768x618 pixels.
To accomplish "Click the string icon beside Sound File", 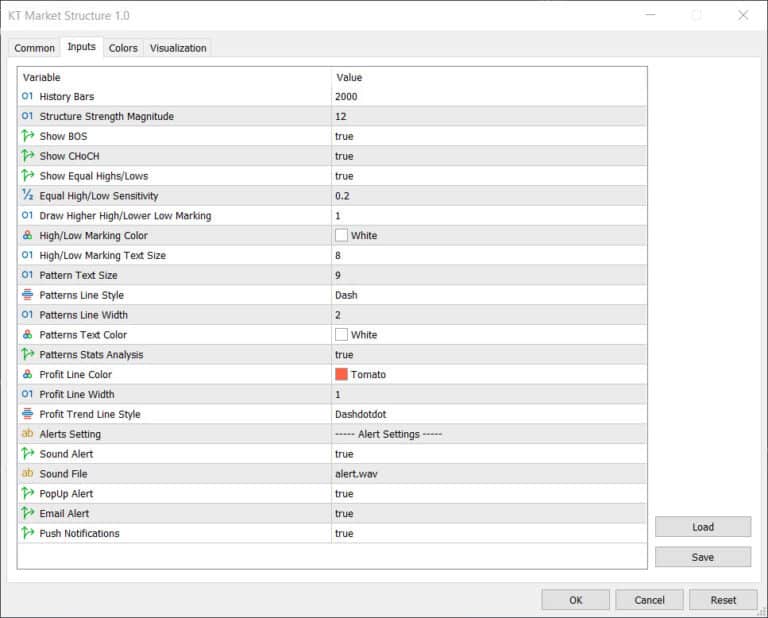I will coord(27,473).
